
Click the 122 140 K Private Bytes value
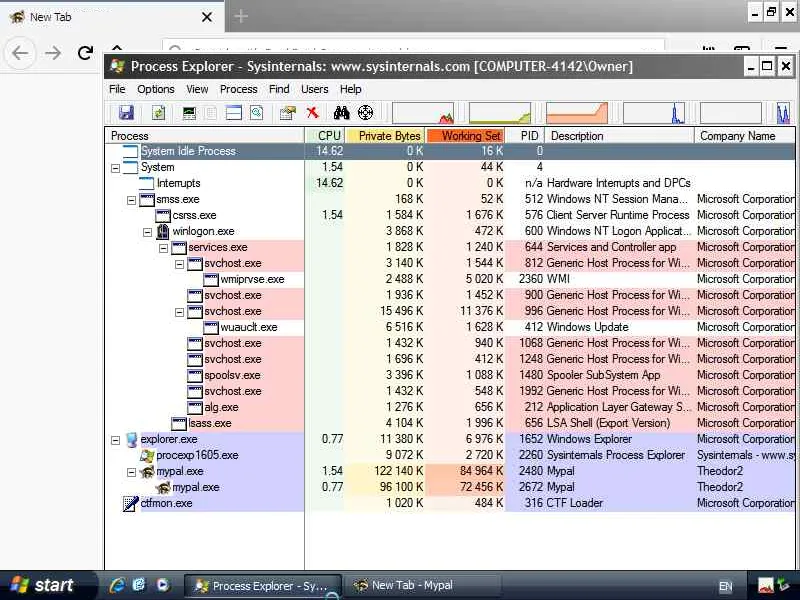[x=398, y=471]
